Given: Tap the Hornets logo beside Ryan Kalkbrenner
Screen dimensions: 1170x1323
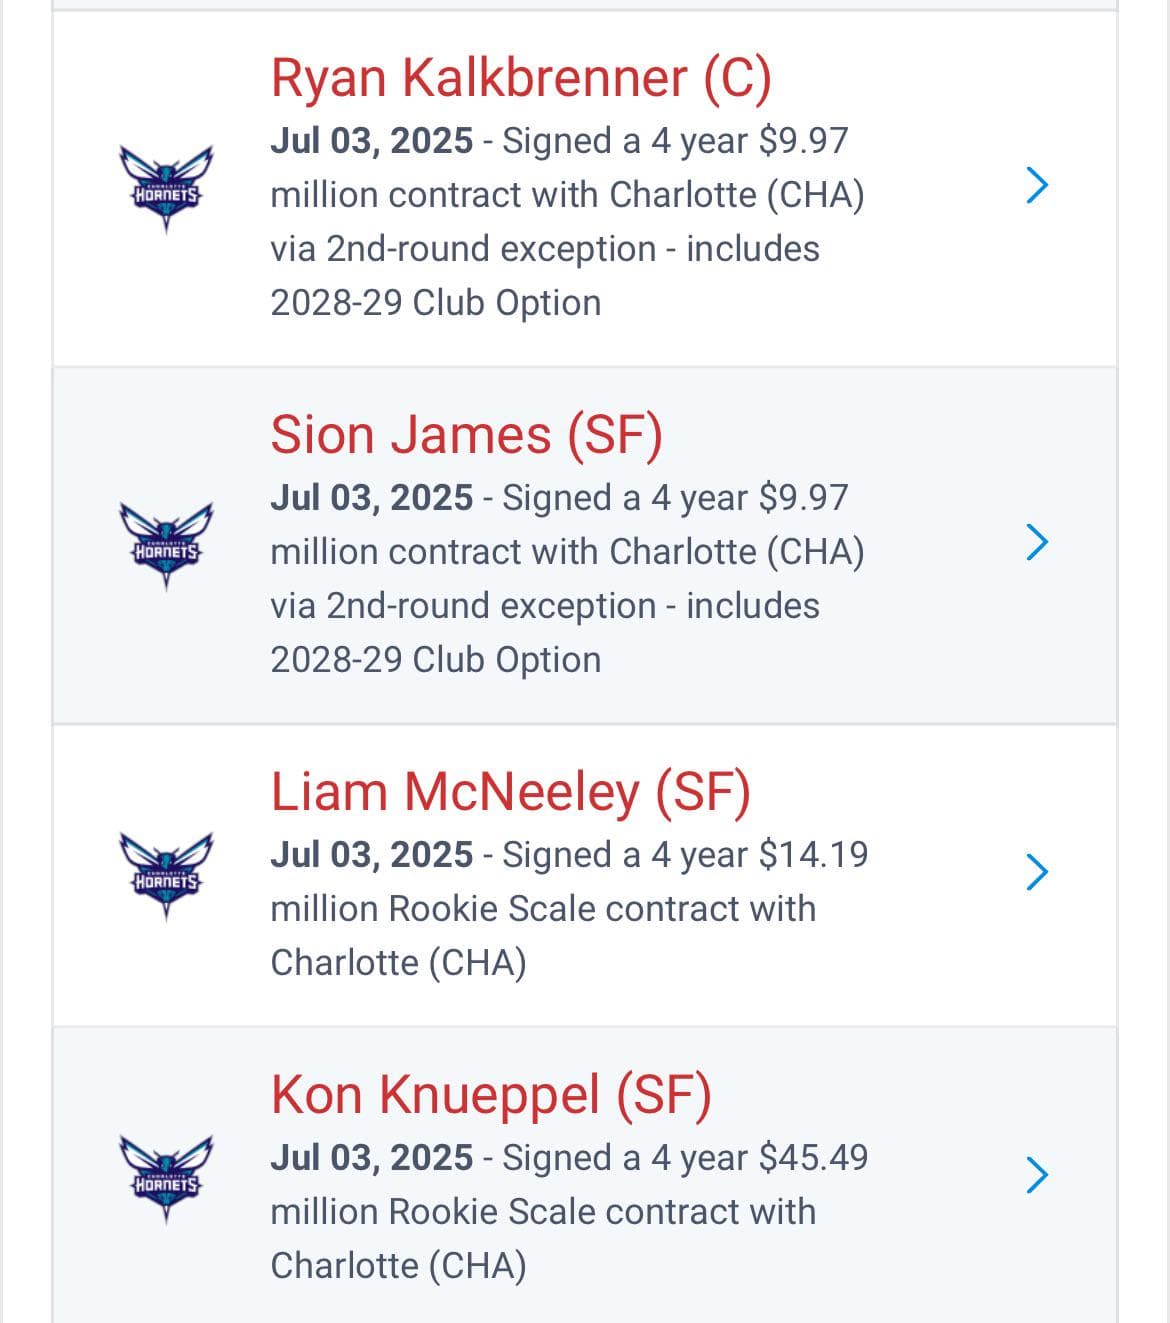Looking at the screenshot, I should (166, 189).
